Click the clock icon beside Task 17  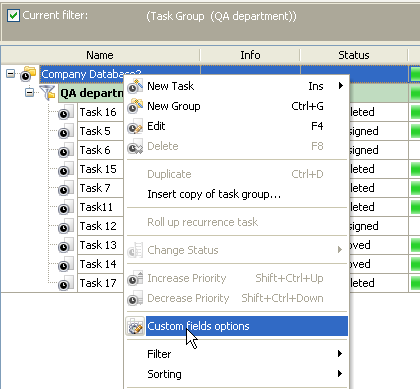[x=66, y=283]
